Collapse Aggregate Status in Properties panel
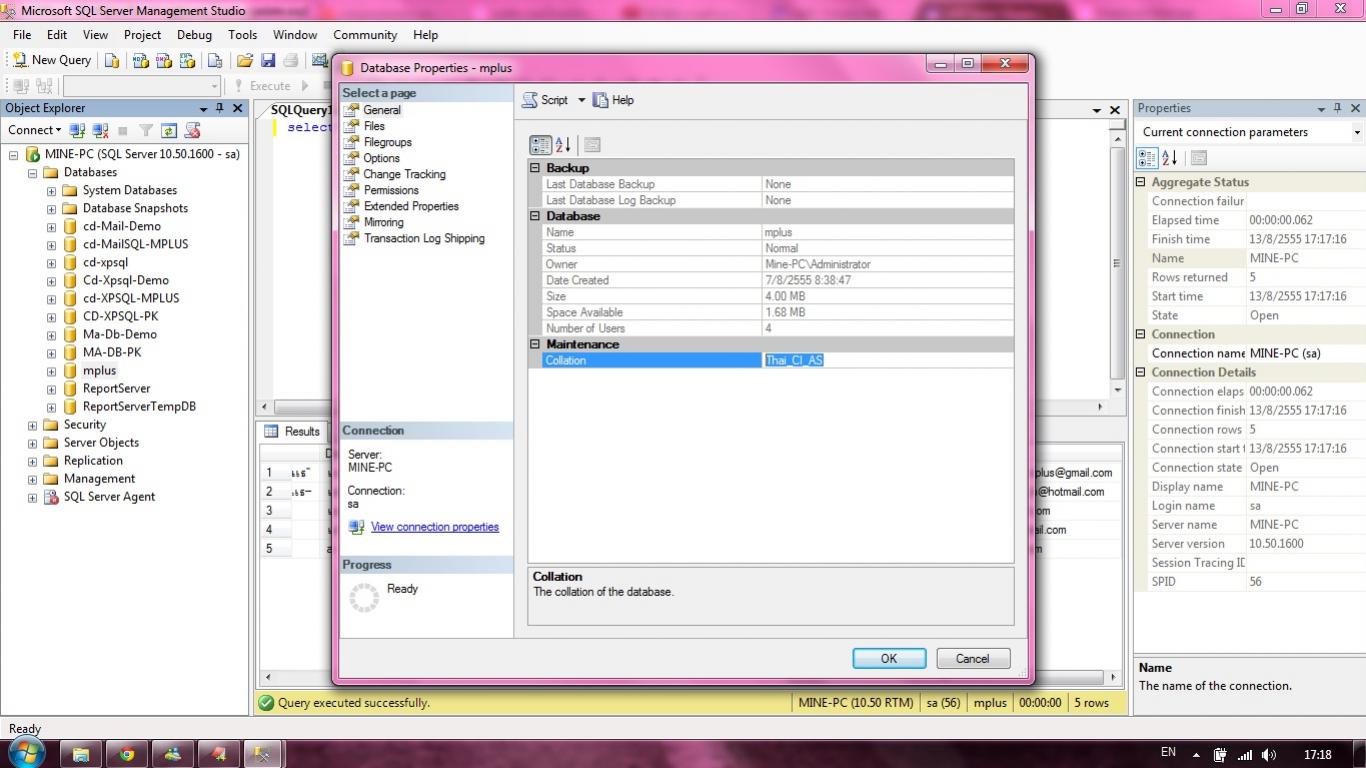1366x768 pixels. point(1141,182)
